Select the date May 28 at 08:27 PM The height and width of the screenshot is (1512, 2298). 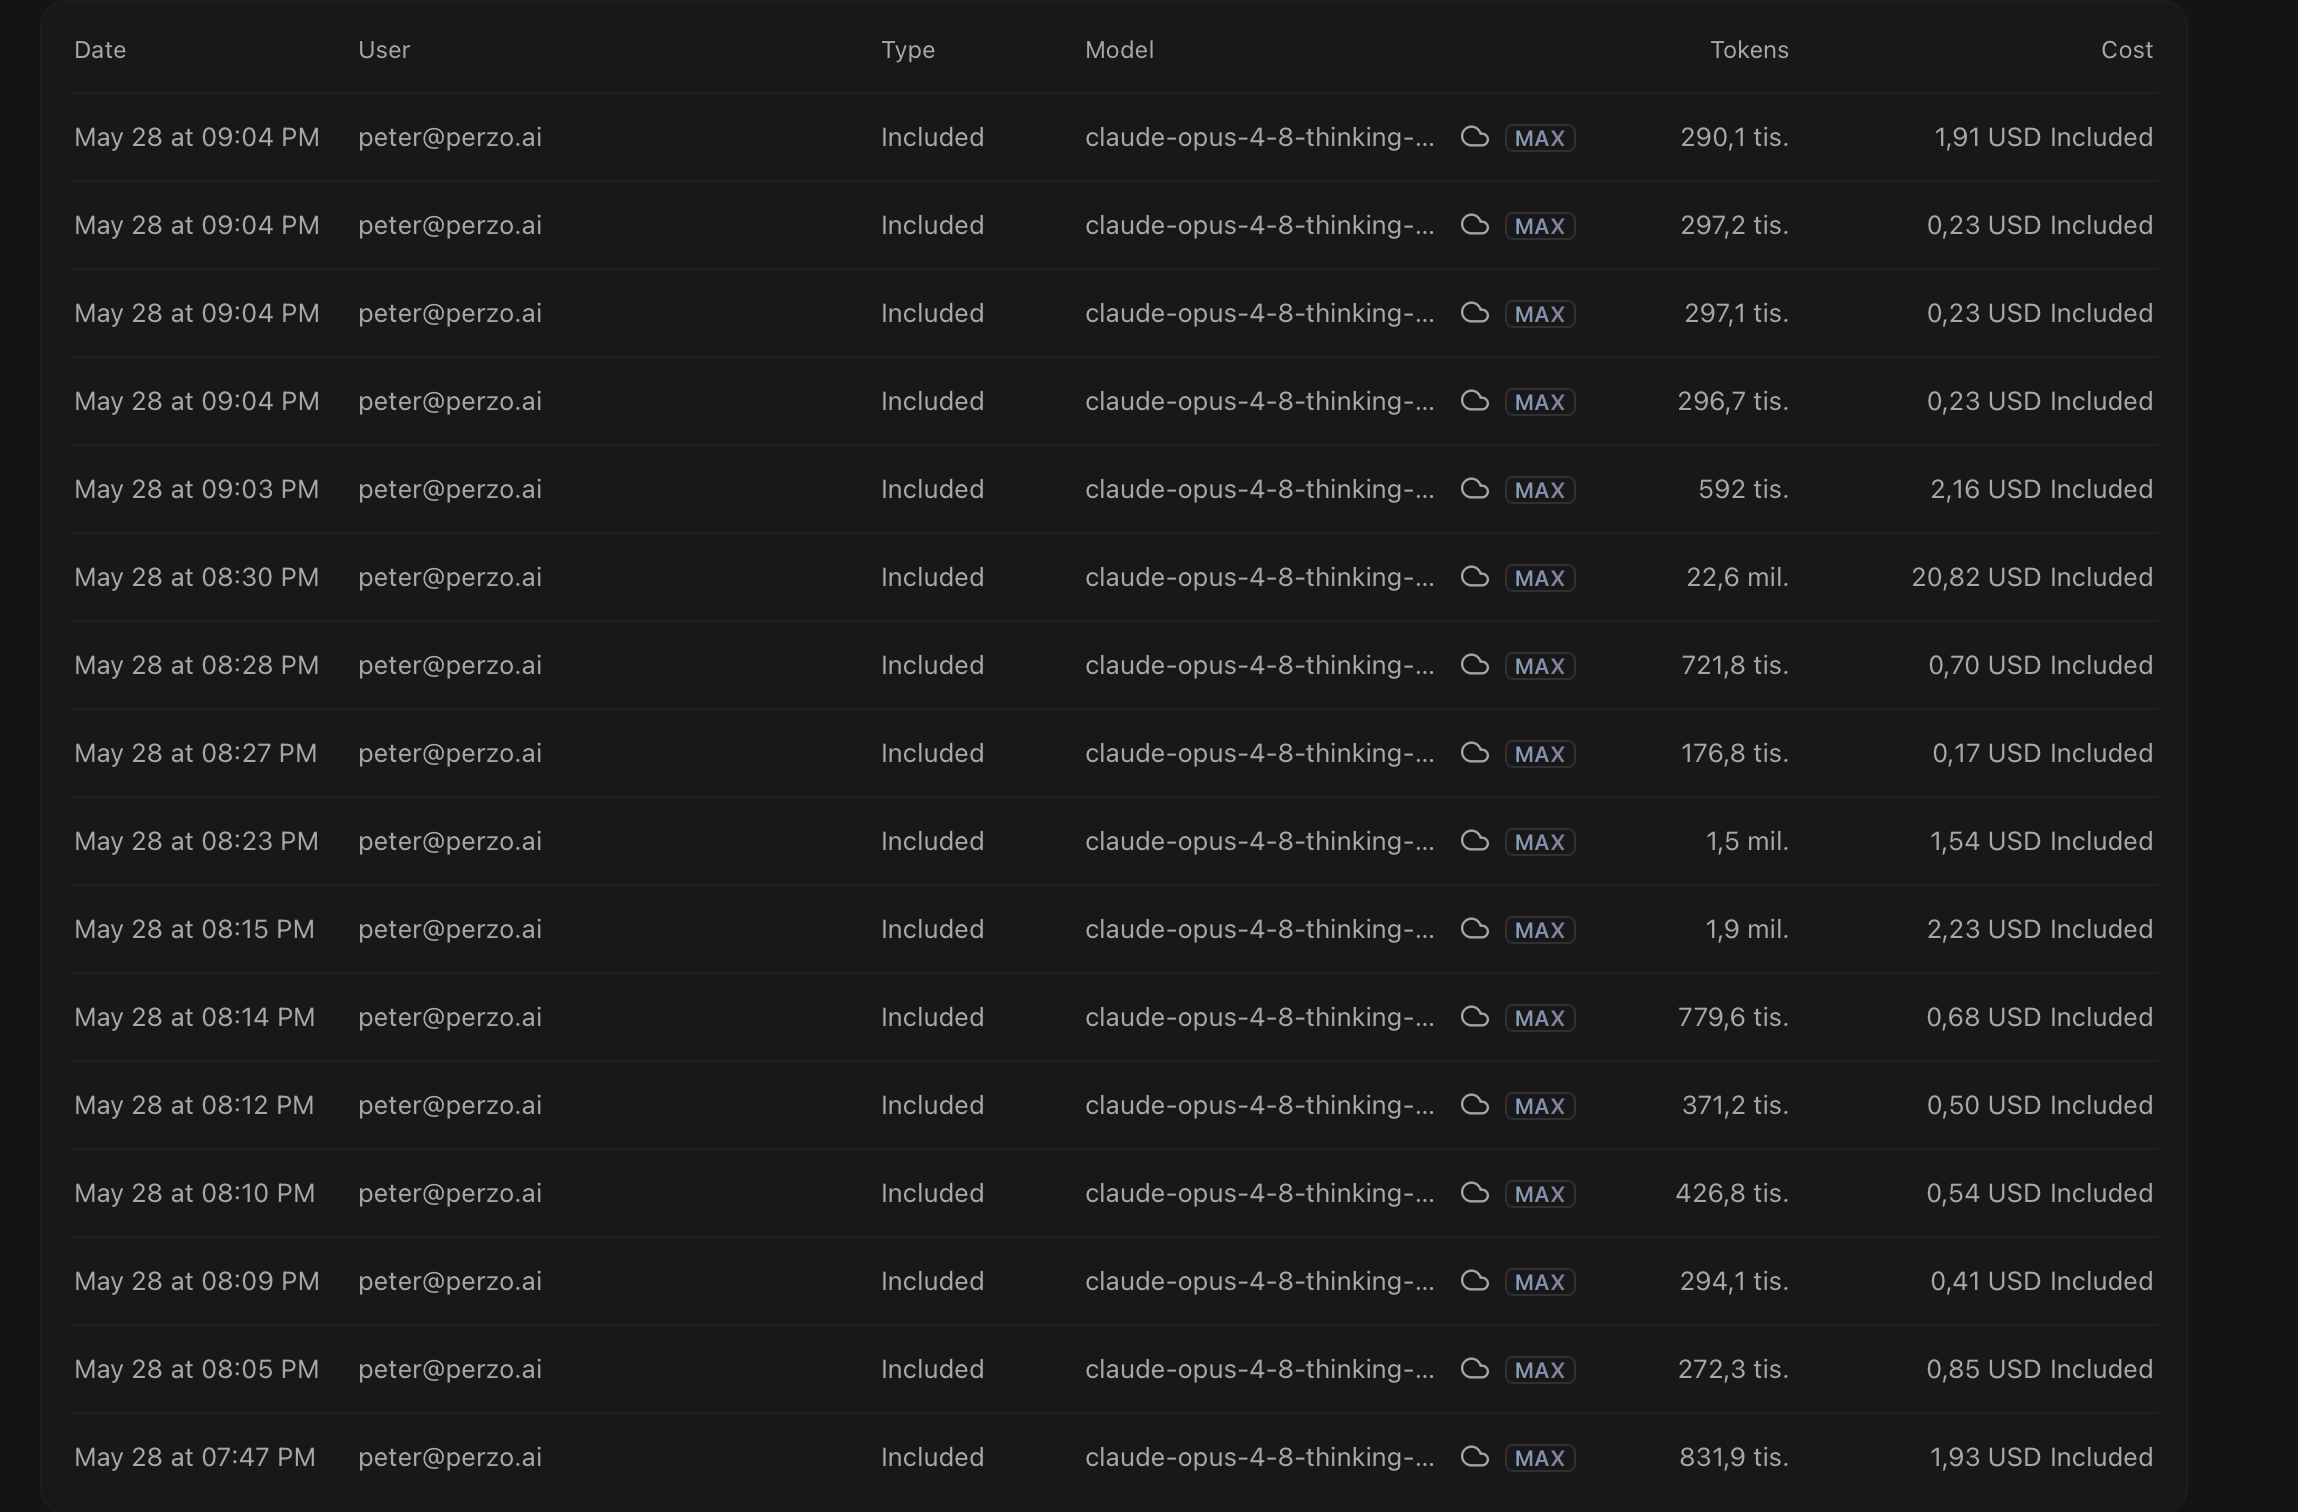196,753
